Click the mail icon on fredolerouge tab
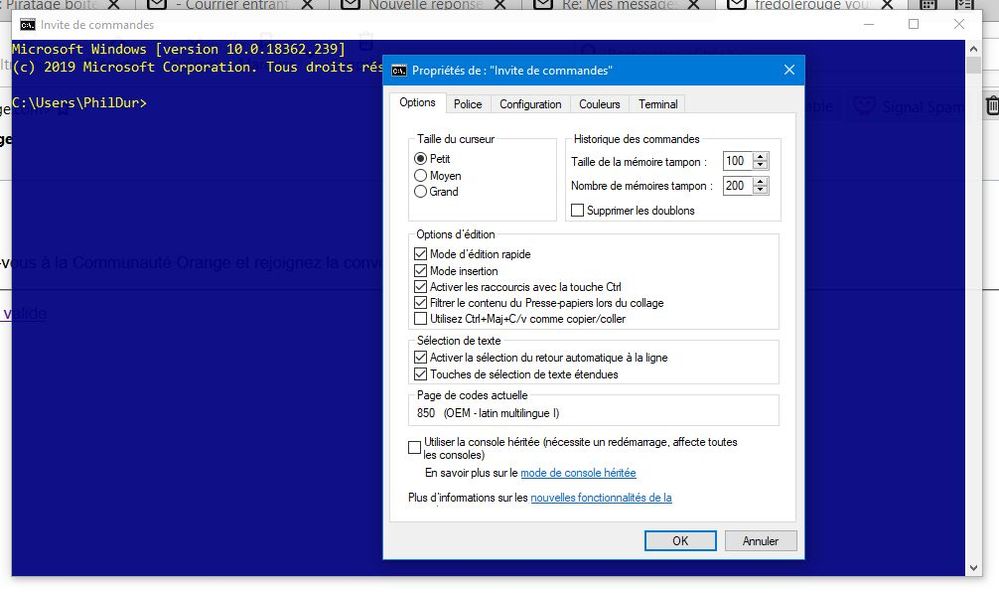The height and width of the screenshot is (594, 999). [737, 5]
